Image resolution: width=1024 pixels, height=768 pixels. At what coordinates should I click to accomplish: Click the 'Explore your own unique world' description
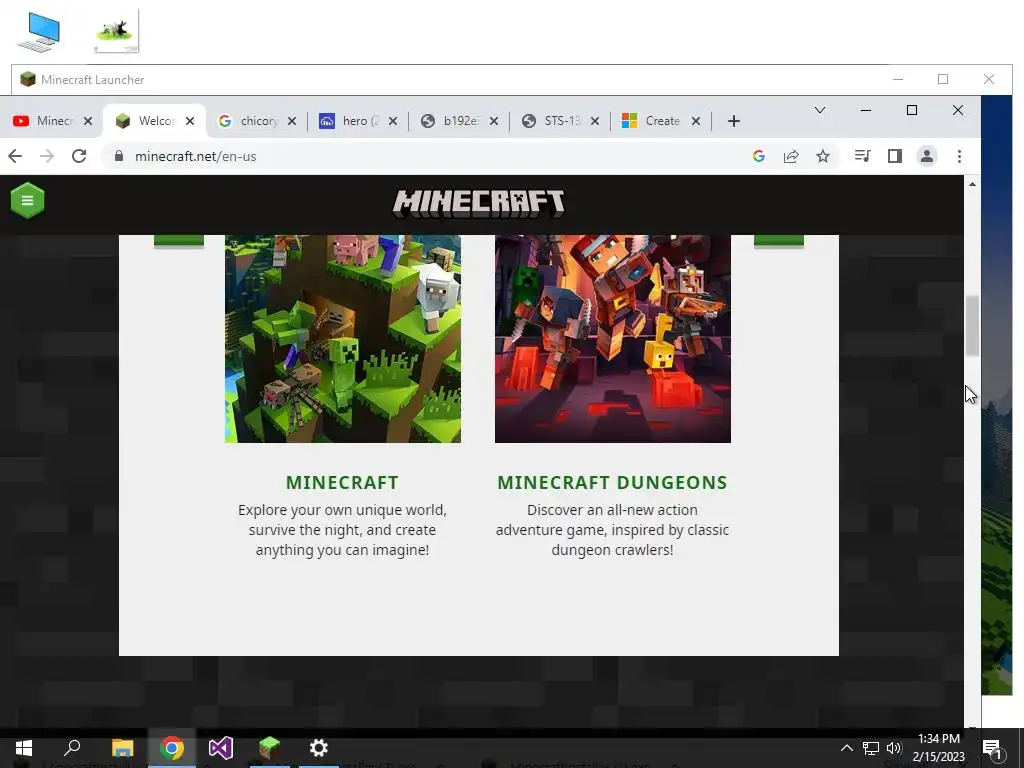click(x=342, y=530)
